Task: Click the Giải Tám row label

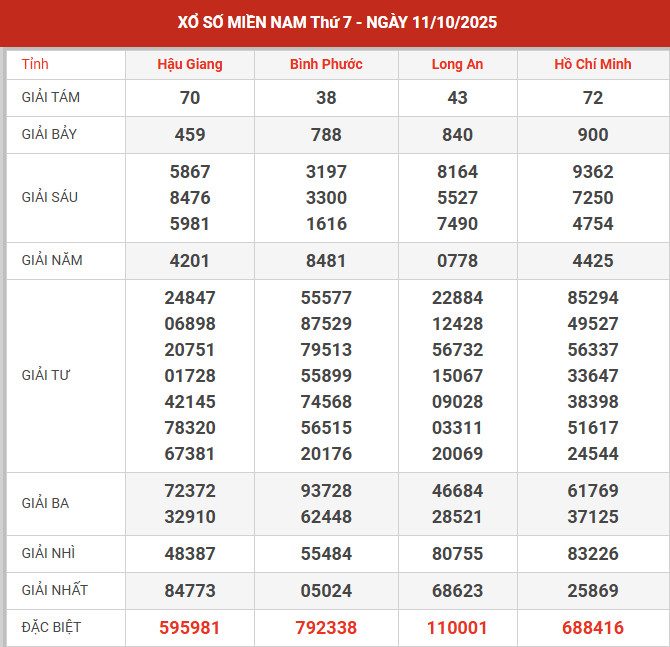Action: [52, 98]
